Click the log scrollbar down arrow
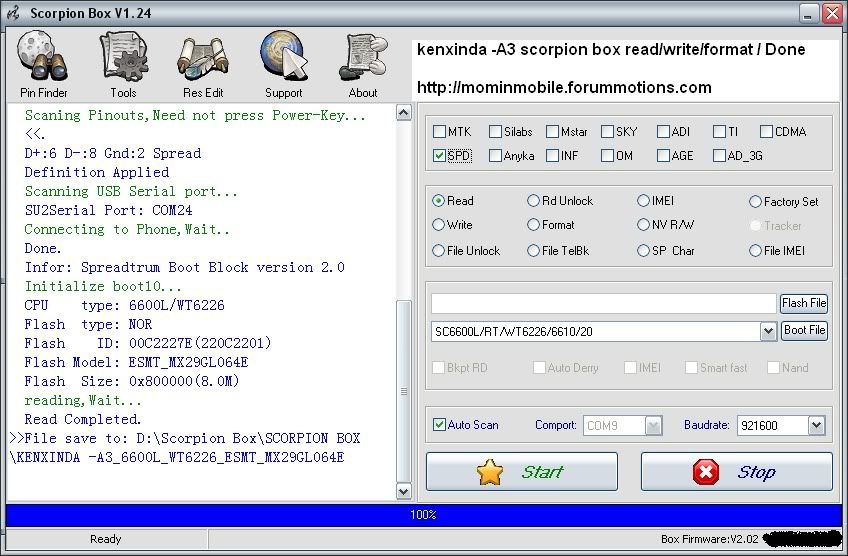This screenshot has width=848, height=556. (403, 491)
